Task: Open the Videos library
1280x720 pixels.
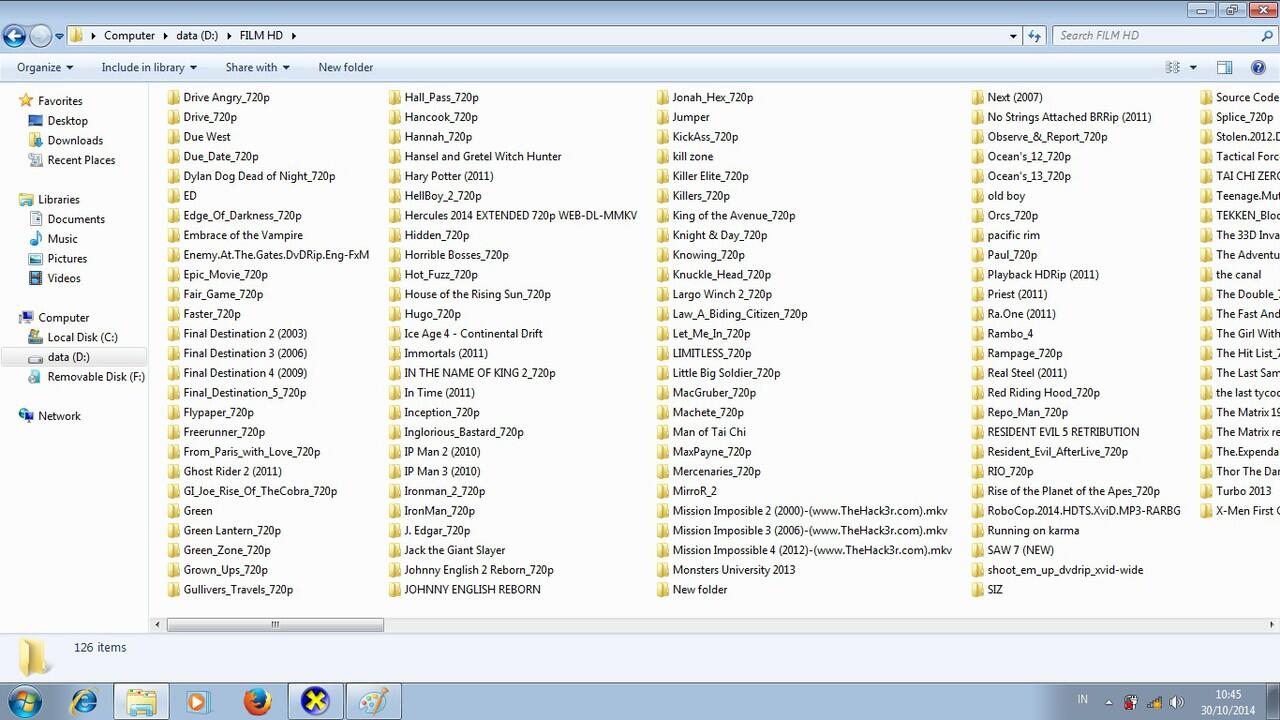Action: coord(64,278)
